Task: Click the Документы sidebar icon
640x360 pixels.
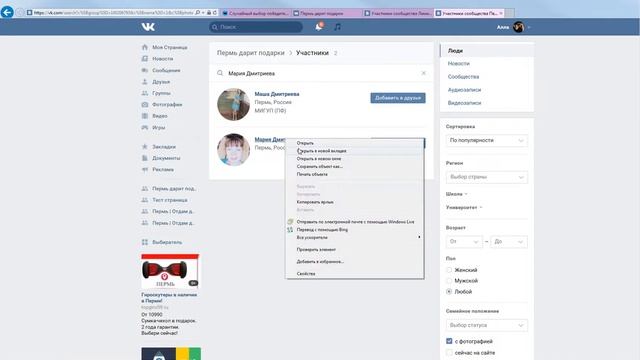Action: 144,158
